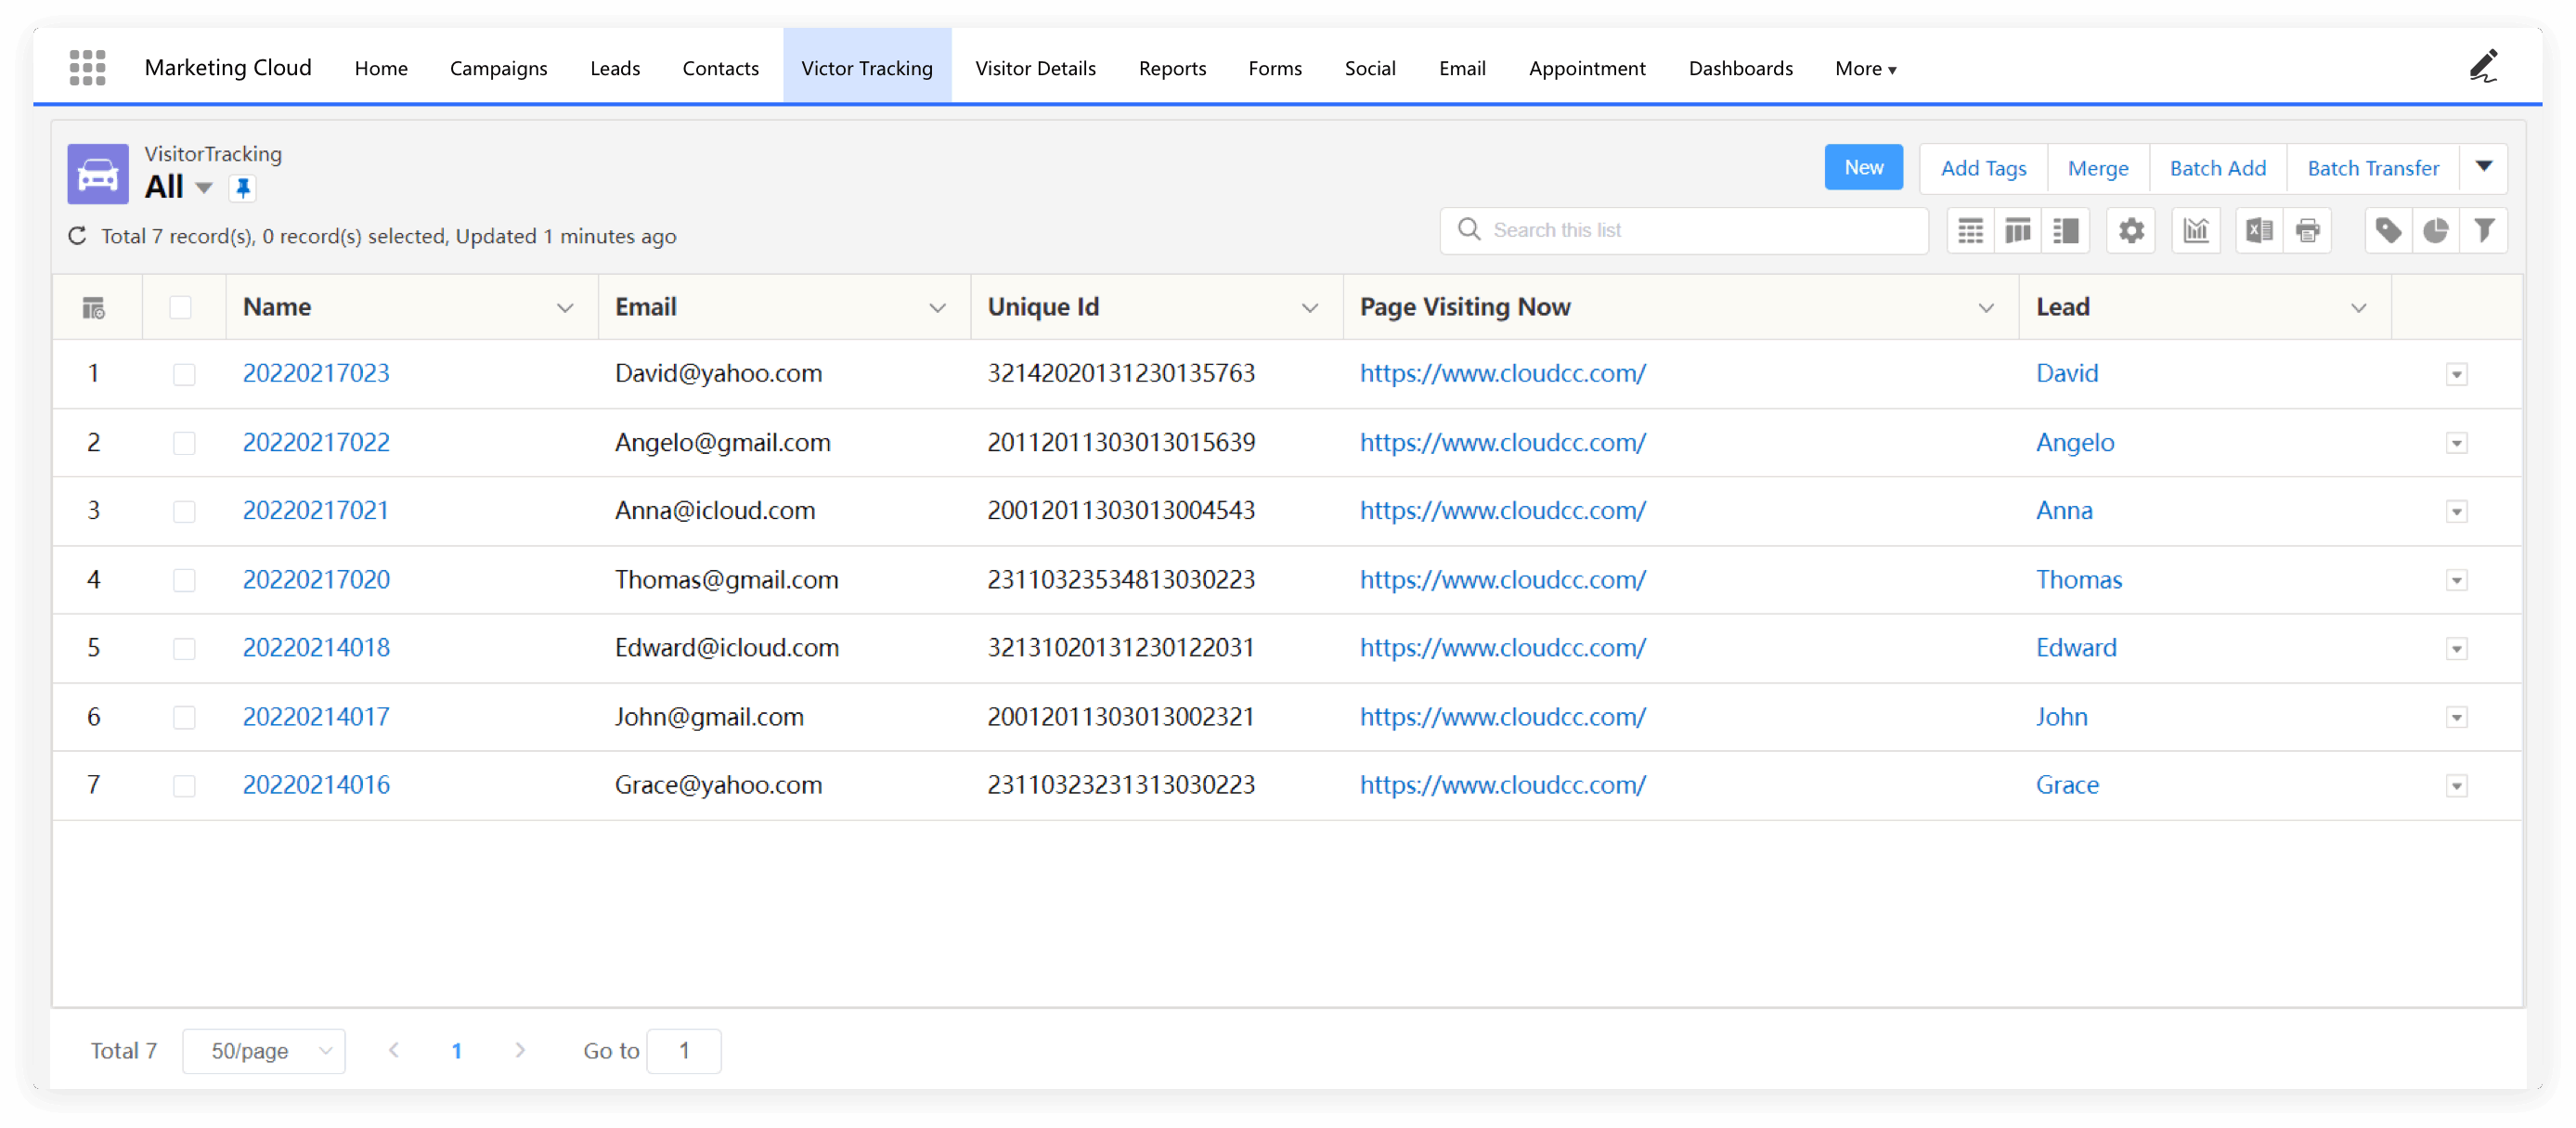Go to the Visitor Details tab

coord(1035,68)
